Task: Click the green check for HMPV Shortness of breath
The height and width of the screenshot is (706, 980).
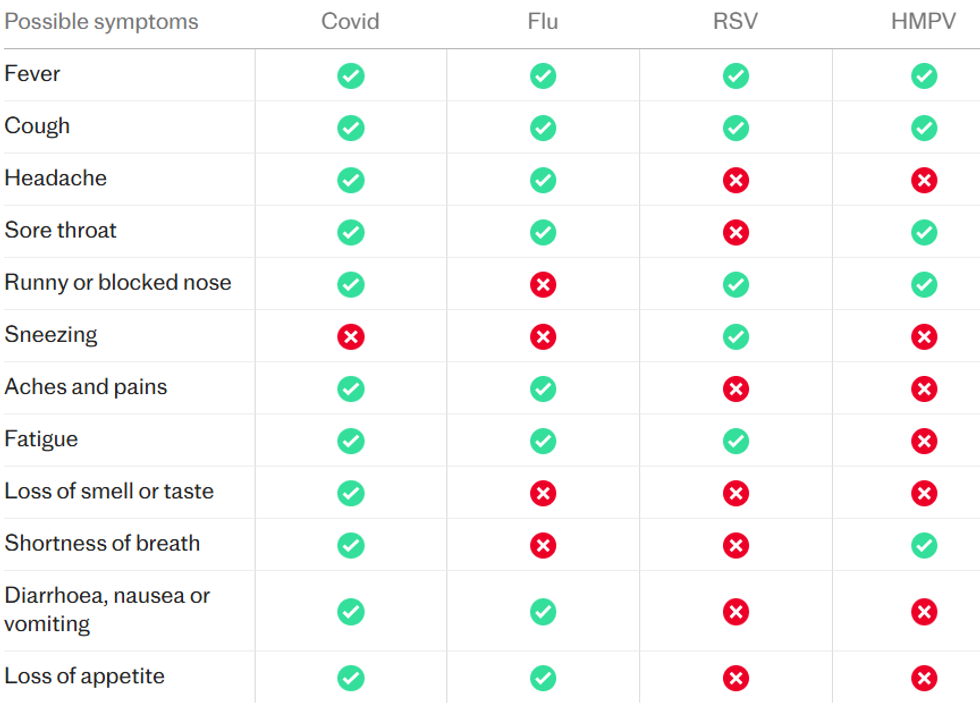Action: tap(924, 545)
